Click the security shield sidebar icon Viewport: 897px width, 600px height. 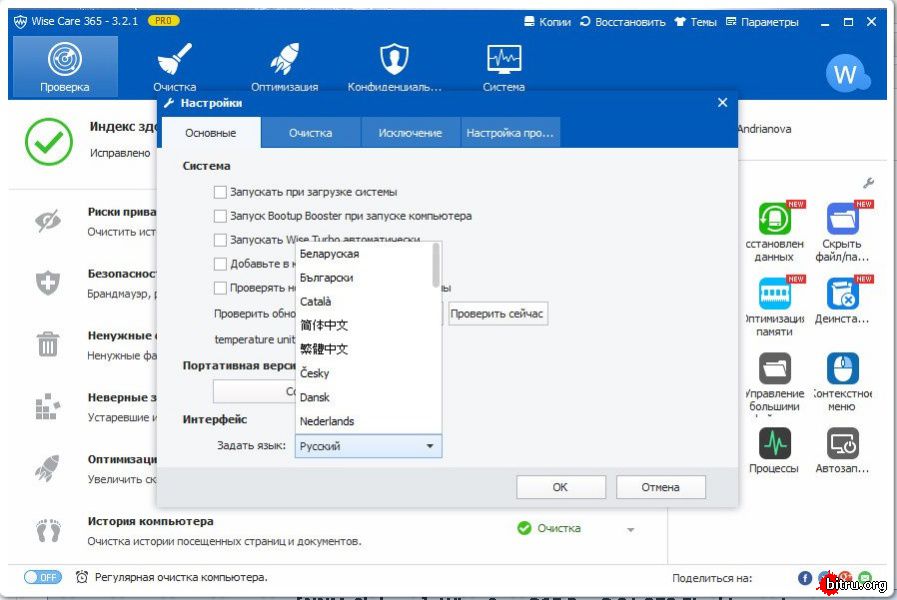click(47, 283)
